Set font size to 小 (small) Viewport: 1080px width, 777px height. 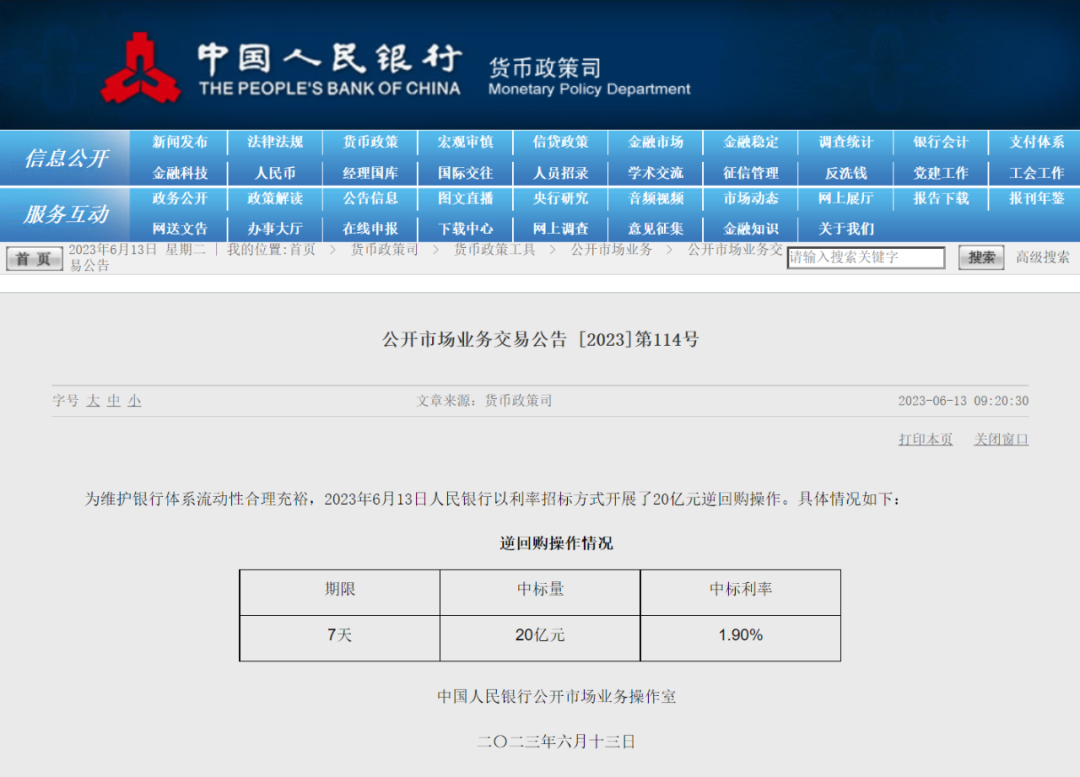point(134,401)
